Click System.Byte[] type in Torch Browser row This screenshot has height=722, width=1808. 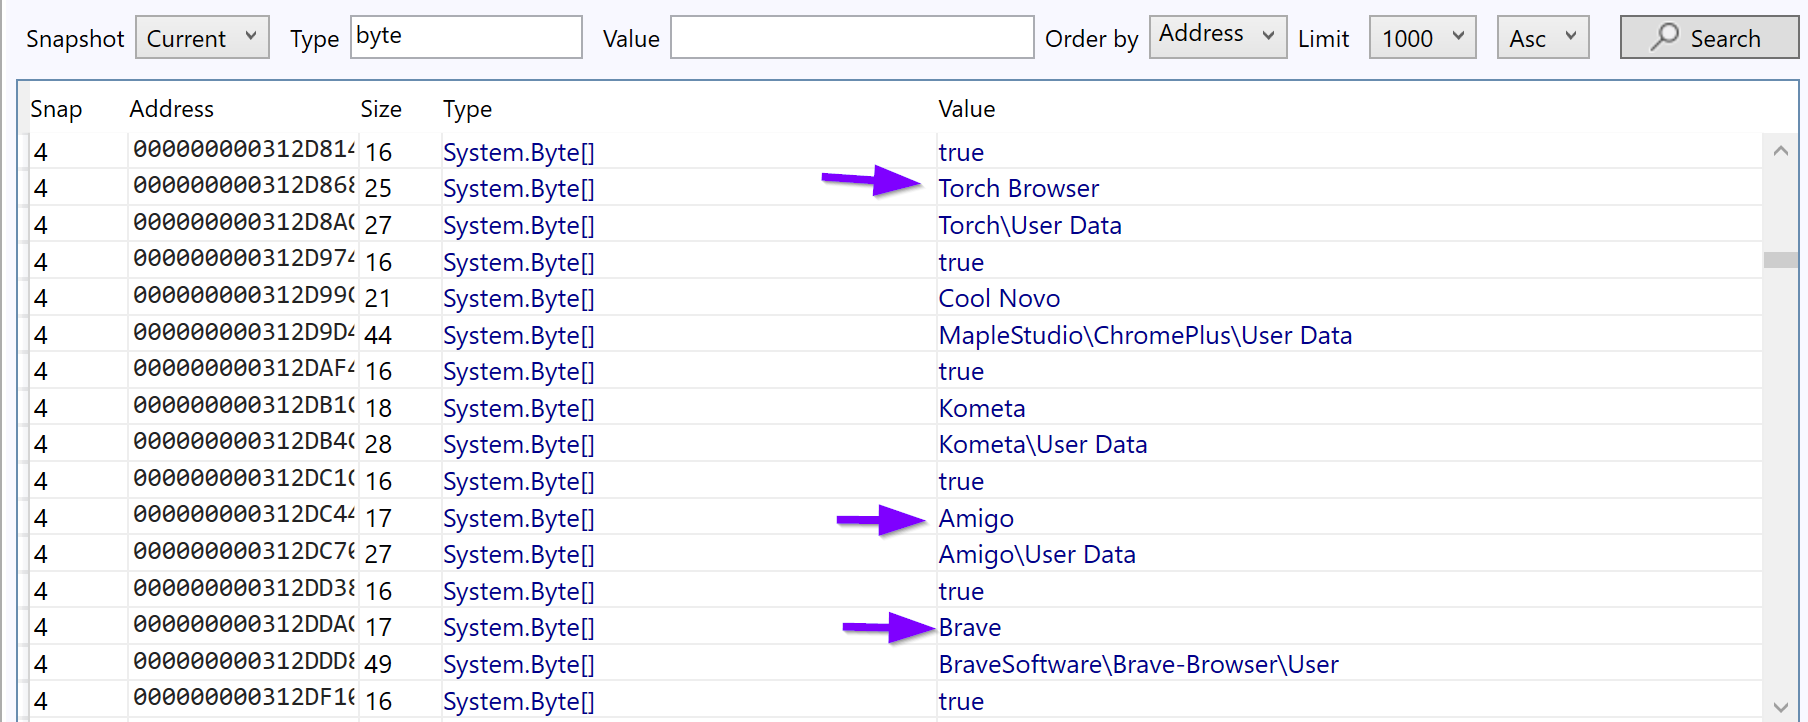coord(518,188)
